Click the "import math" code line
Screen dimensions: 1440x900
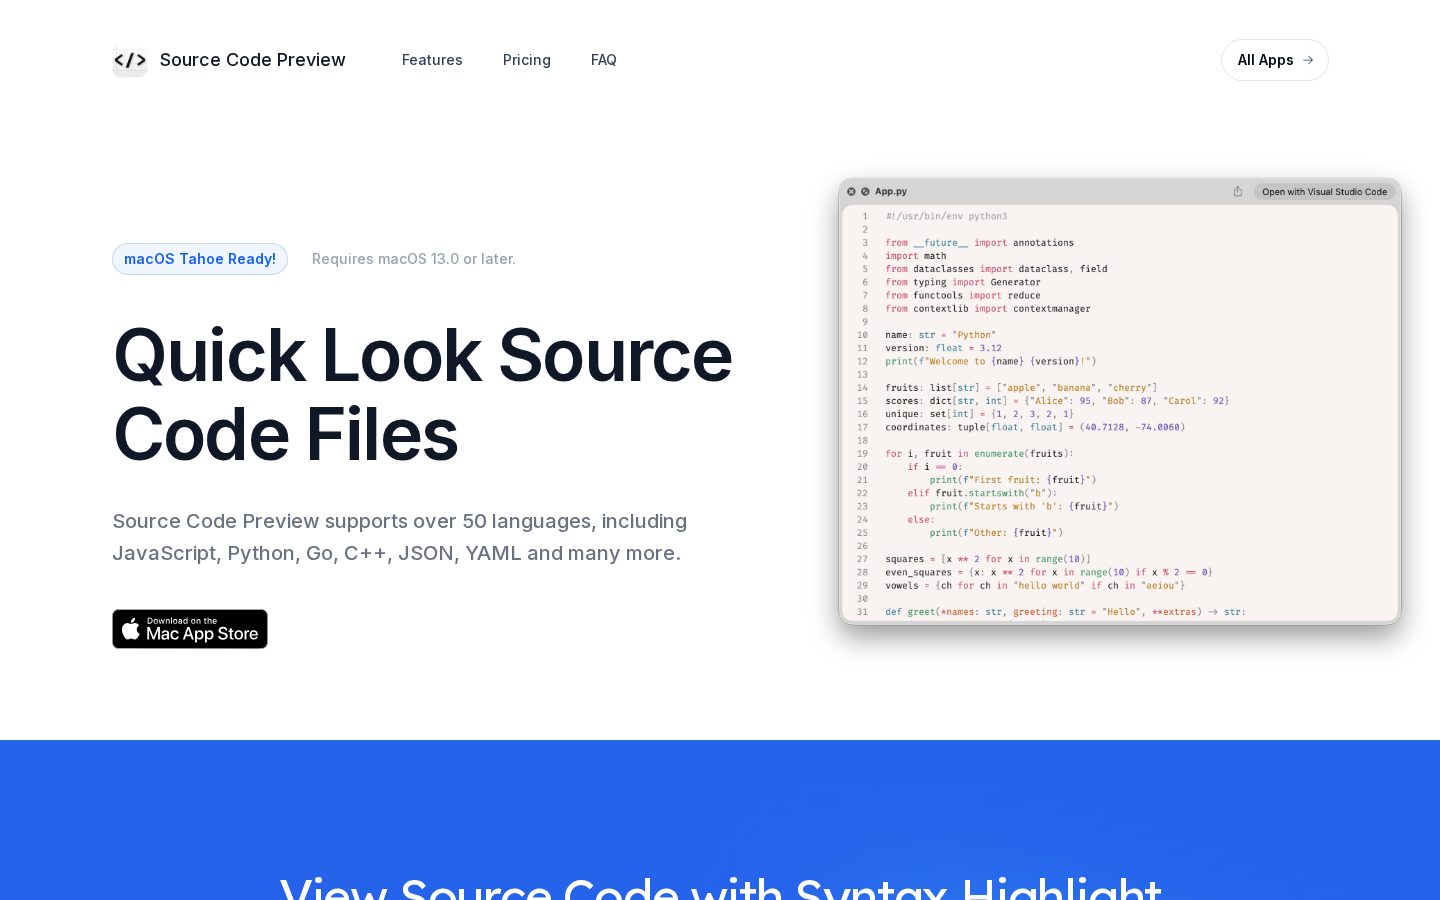pos(916,256)
